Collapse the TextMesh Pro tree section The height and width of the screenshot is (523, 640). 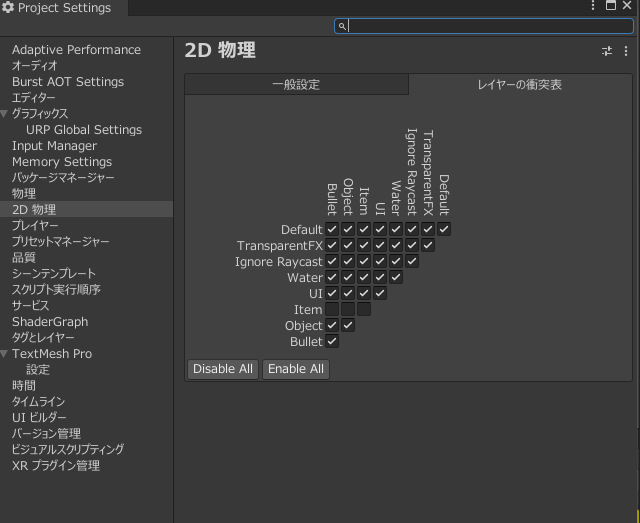click(x=4, y=354)
